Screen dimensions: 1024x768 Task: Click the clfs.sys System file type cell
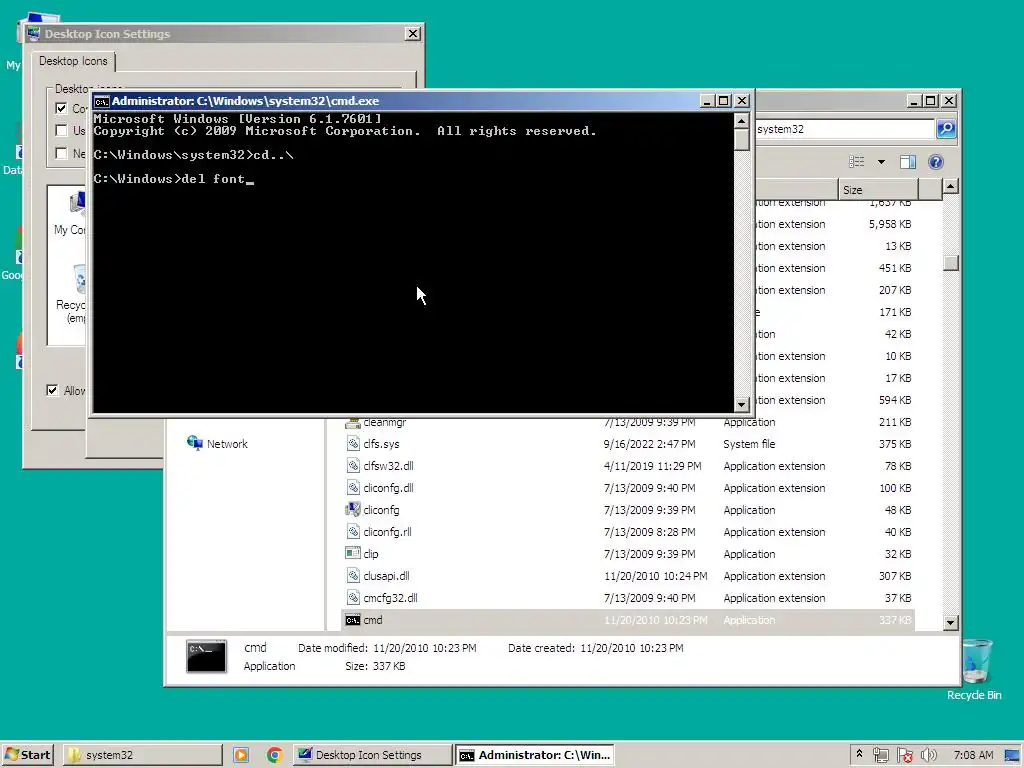pyautogui.click(x=749, y=444)
